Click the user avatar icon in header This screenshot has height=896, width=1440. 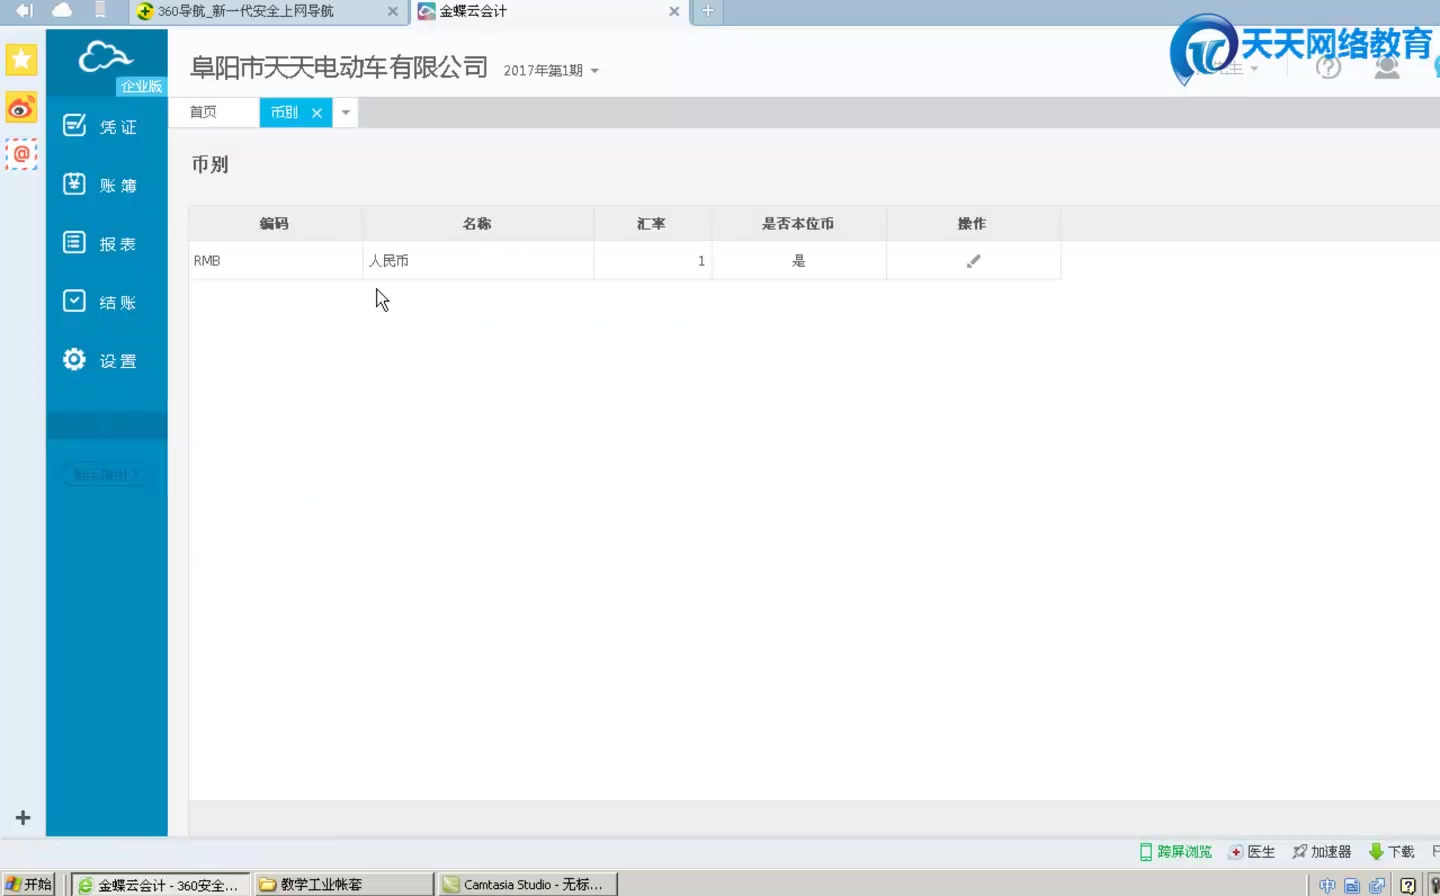coord(1387,67)
